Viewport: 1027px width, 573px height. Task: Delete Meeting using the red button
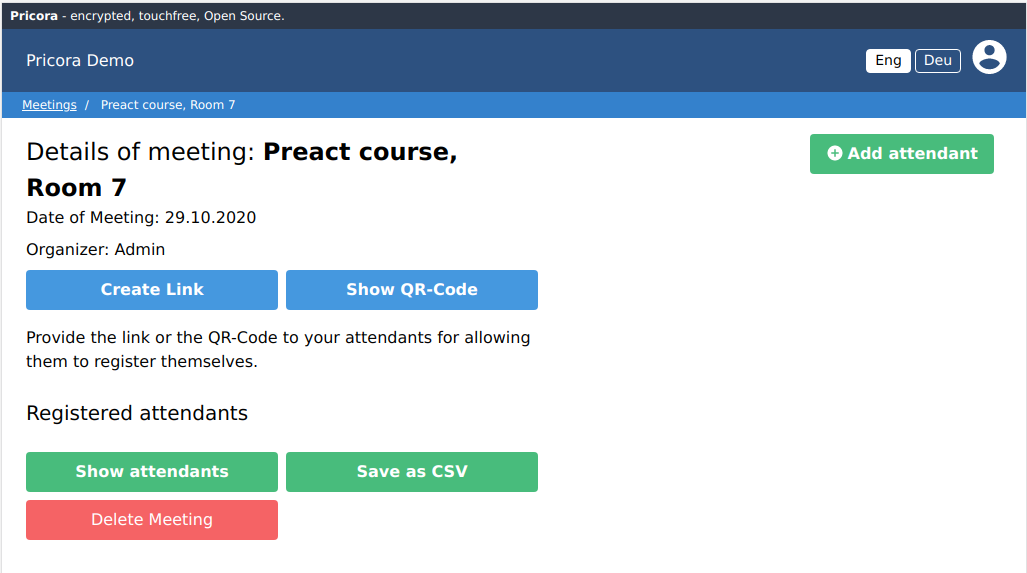(x=152, y=520)
